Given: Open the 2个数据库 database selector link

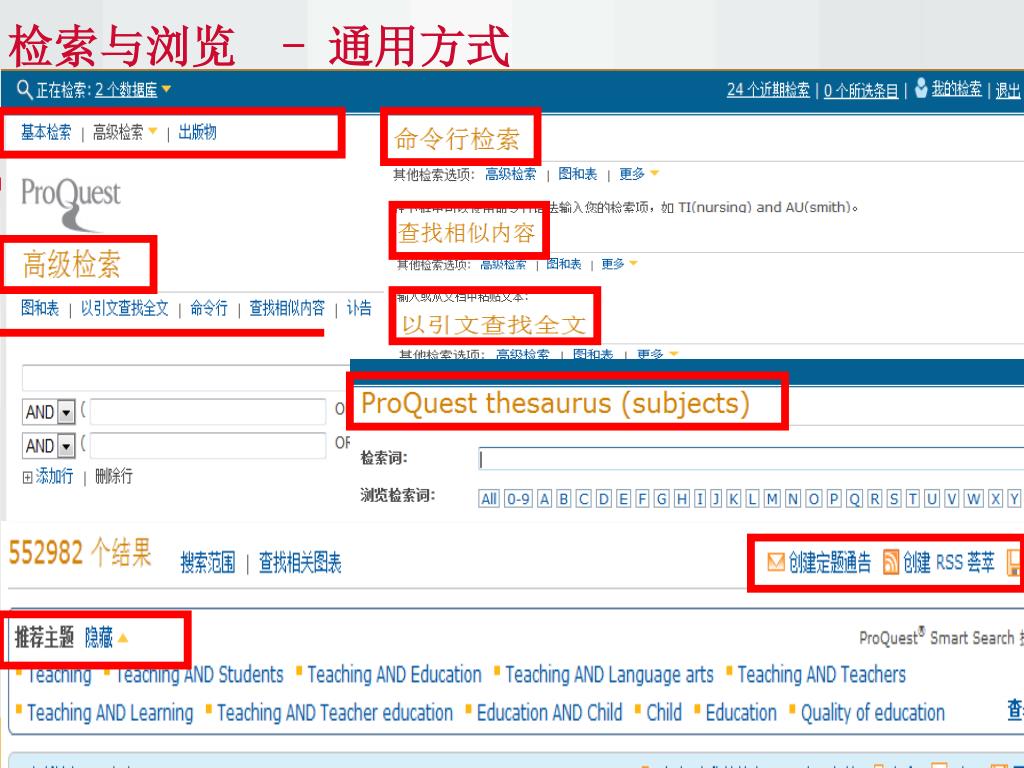Looking at the screenshot, I should click(x=126, y=89).
